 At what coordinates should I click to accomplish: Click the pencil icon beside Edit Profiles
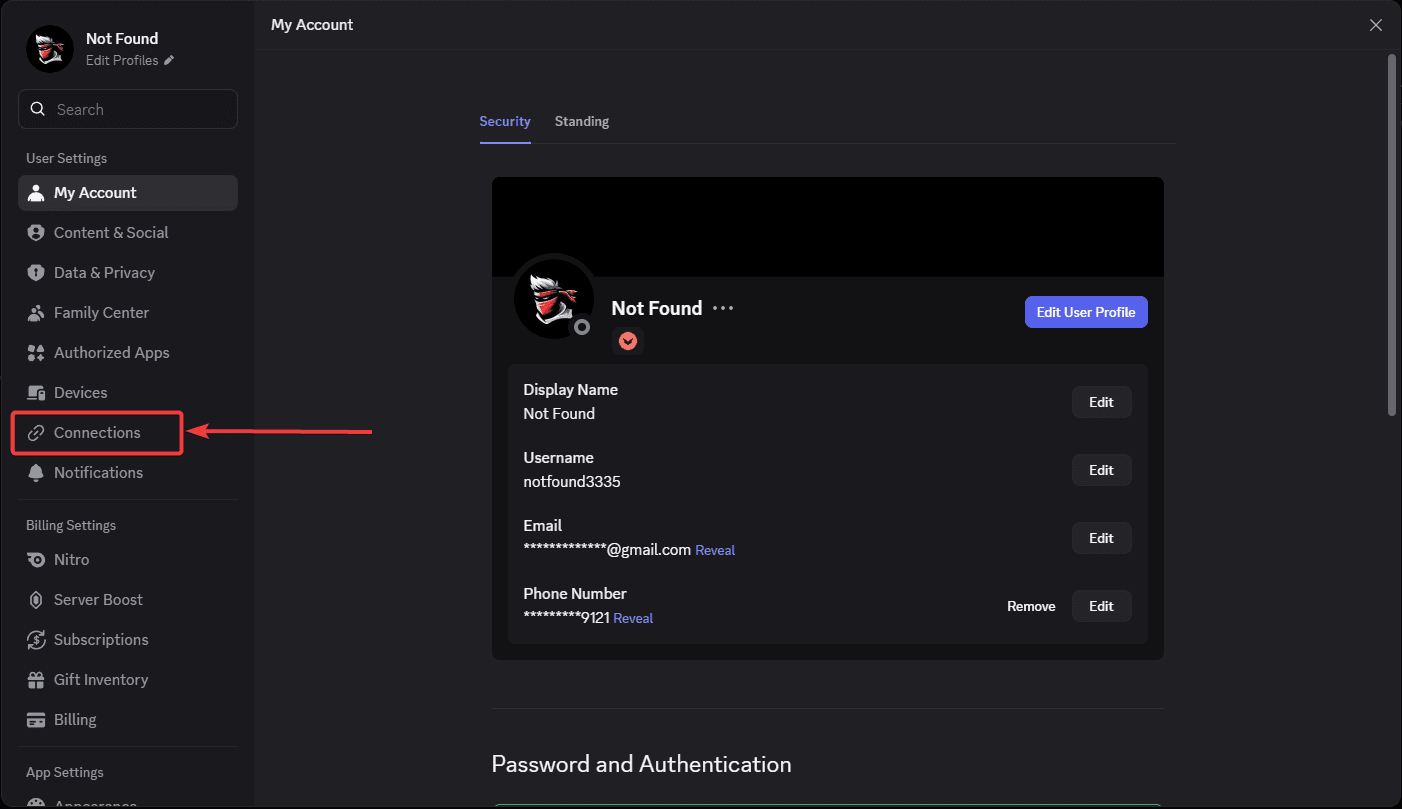point(169,61)
